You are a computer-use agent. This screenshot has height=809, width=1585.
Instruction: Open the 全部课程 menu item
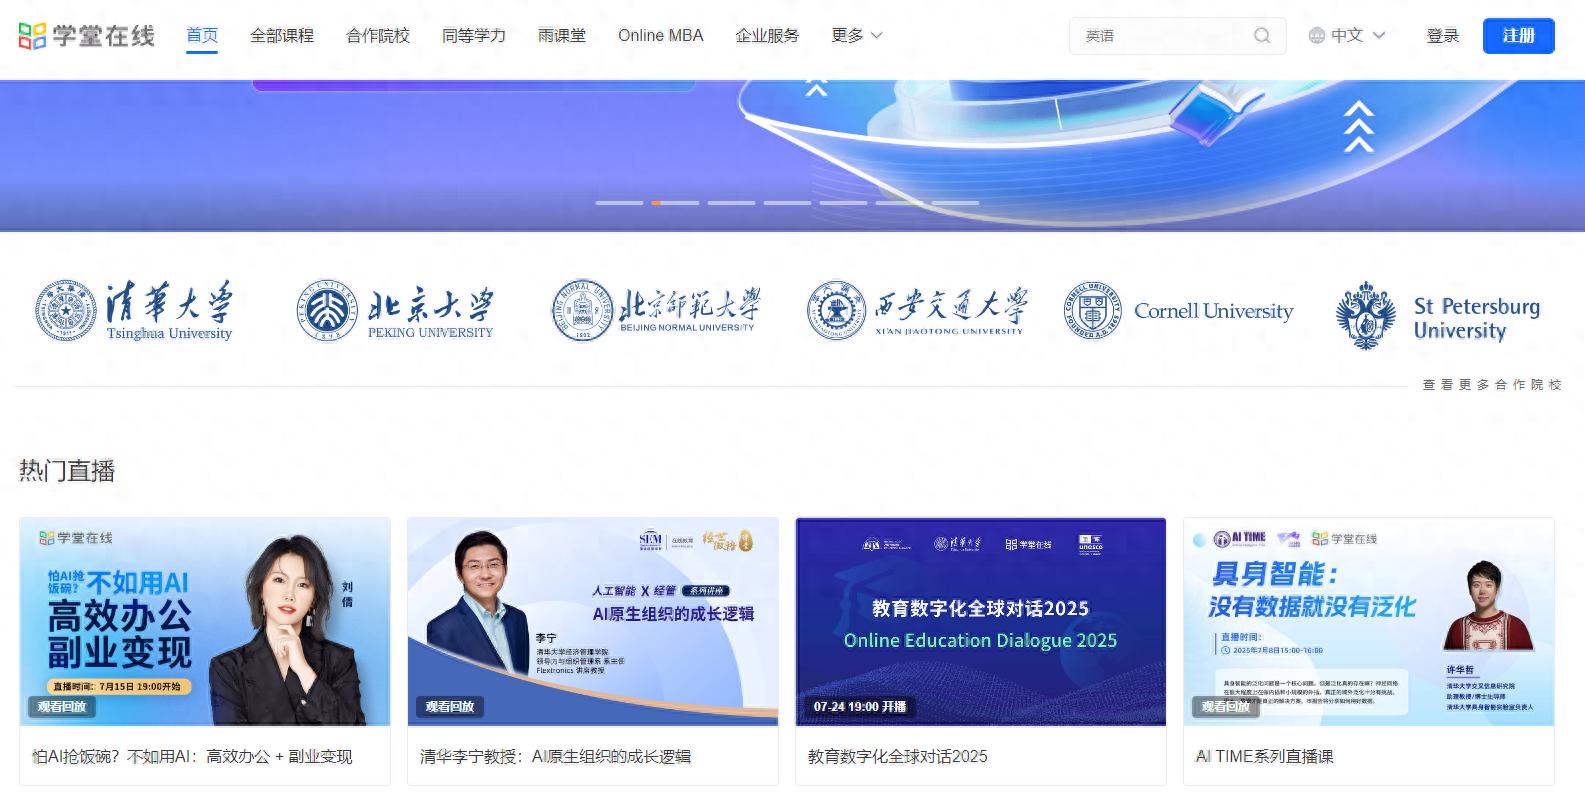[x=282, y=36]
